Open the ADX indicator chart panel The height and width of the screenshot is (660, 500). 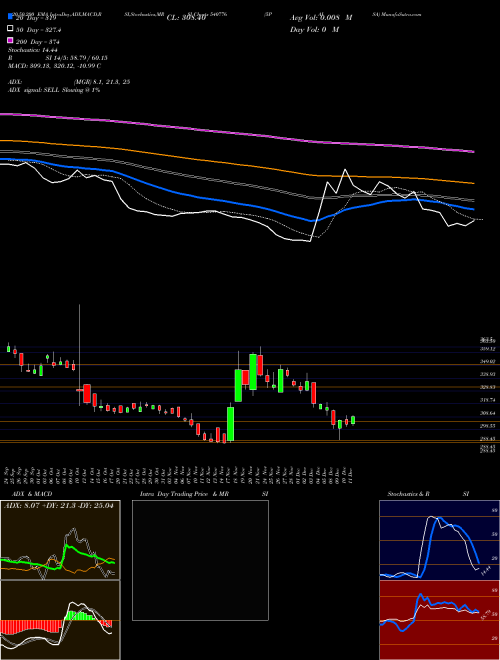click(x=60, y=540)
